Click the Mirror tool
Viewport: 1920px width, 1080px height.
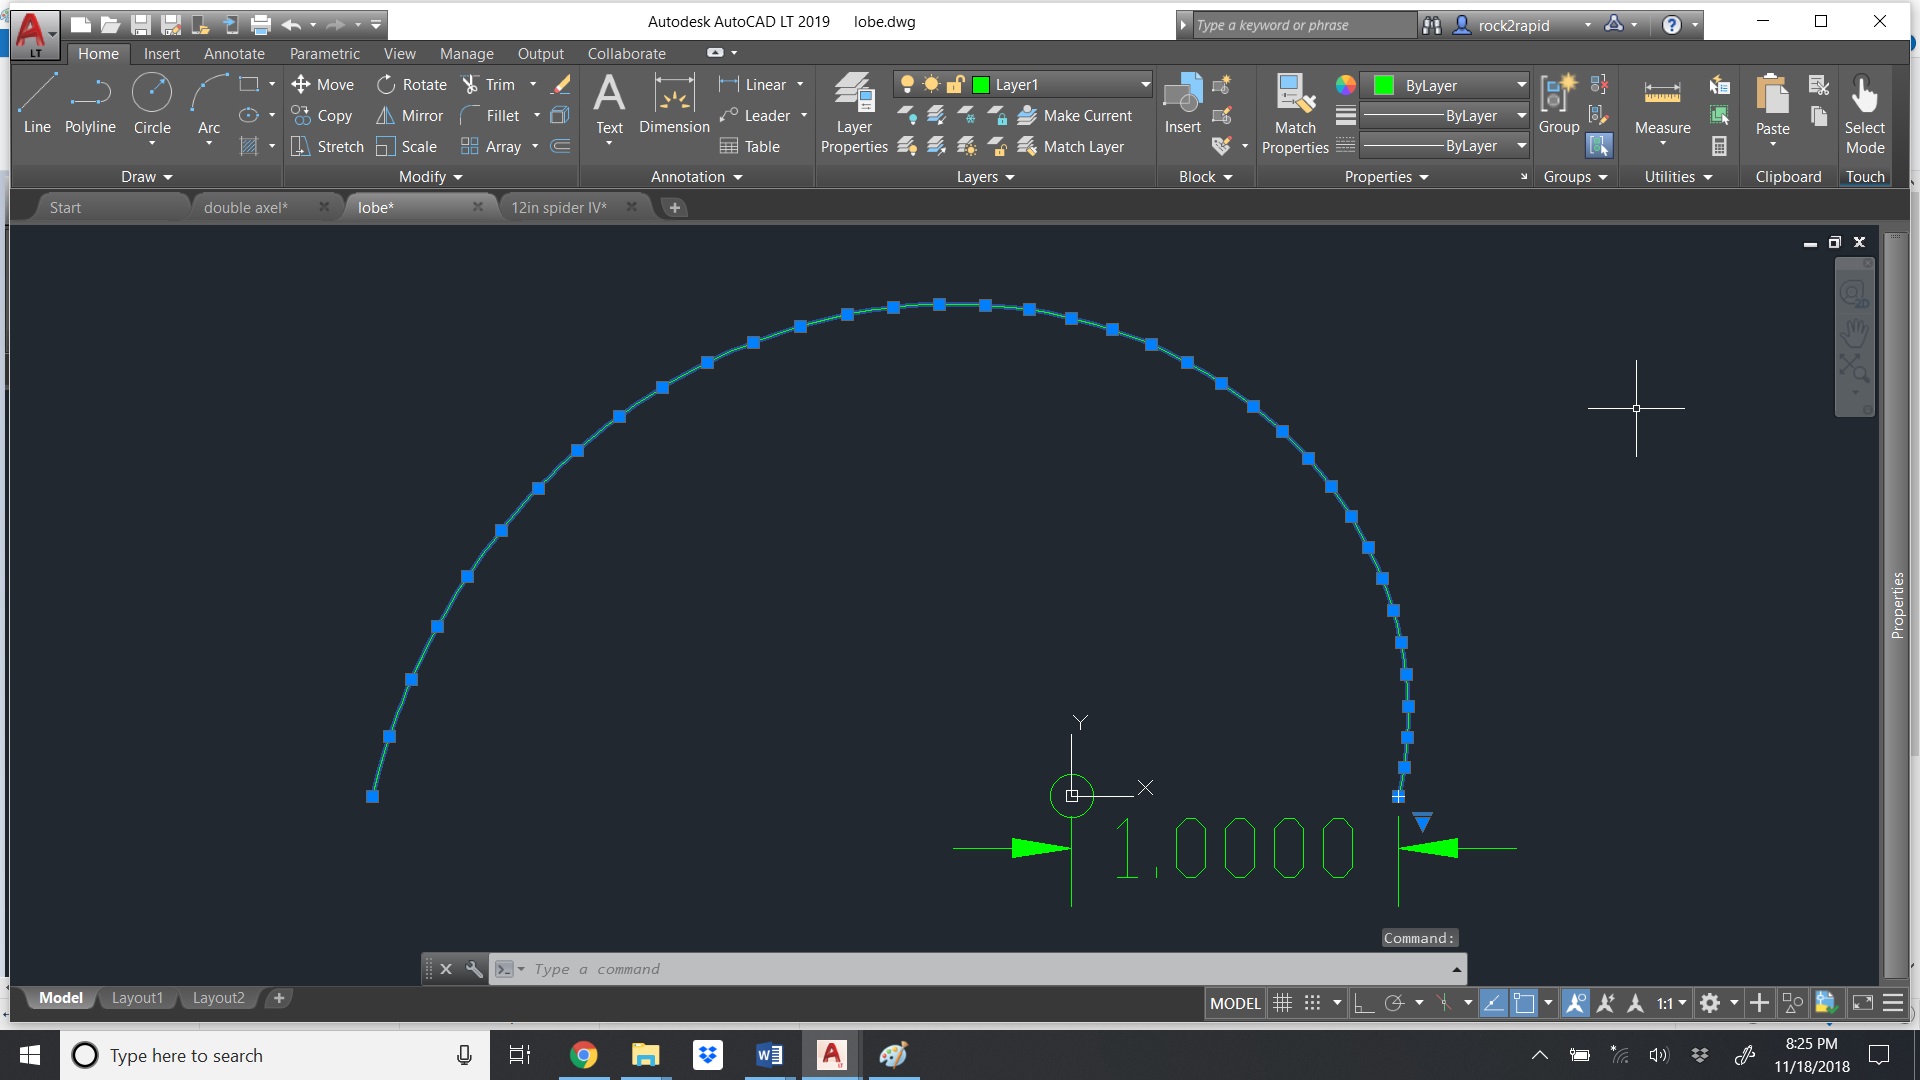(409, 116)
